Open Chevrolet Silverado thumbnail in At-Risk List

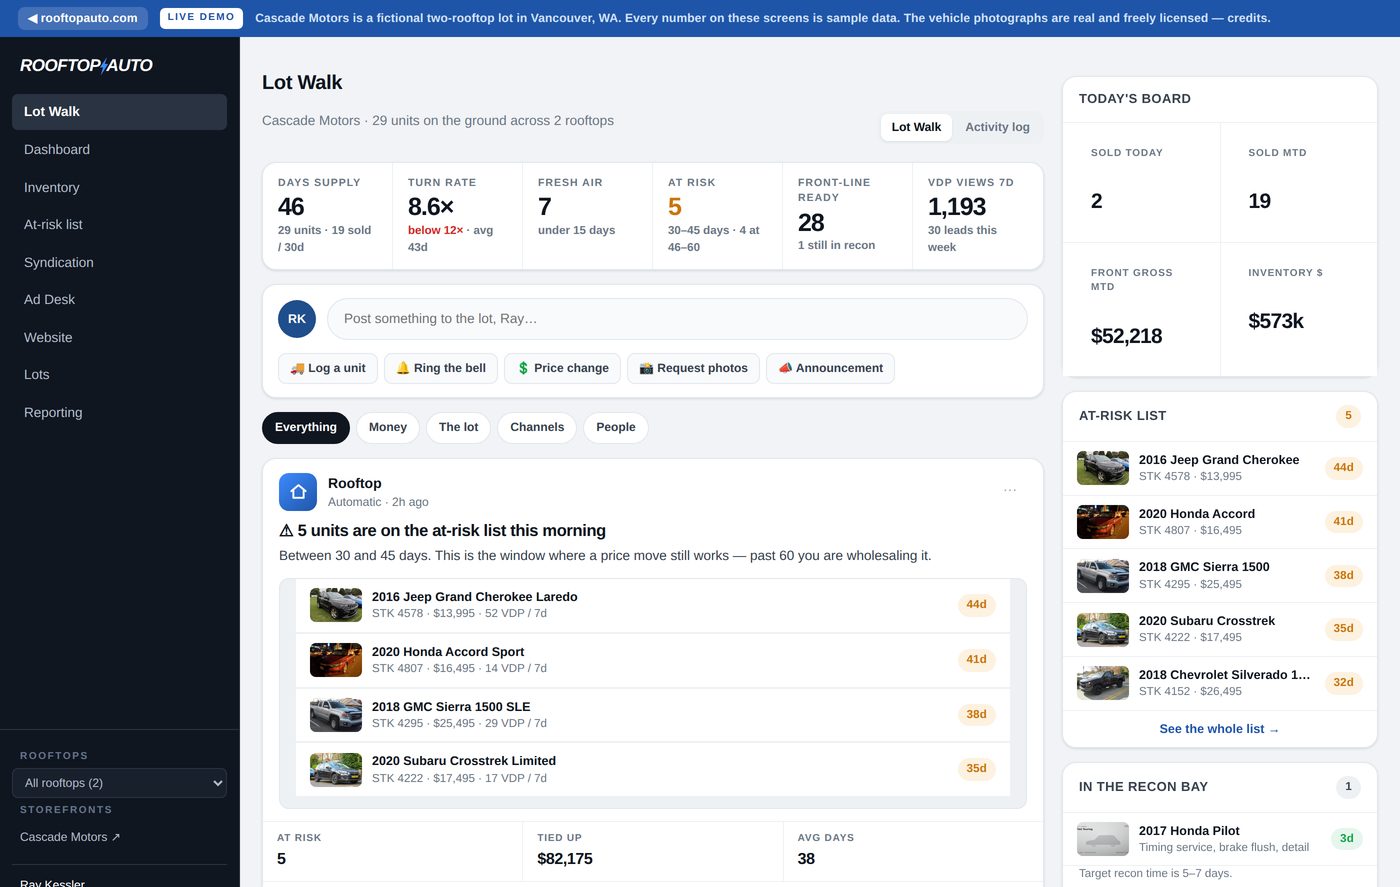pyautogui.click(x=1103, y=683)
